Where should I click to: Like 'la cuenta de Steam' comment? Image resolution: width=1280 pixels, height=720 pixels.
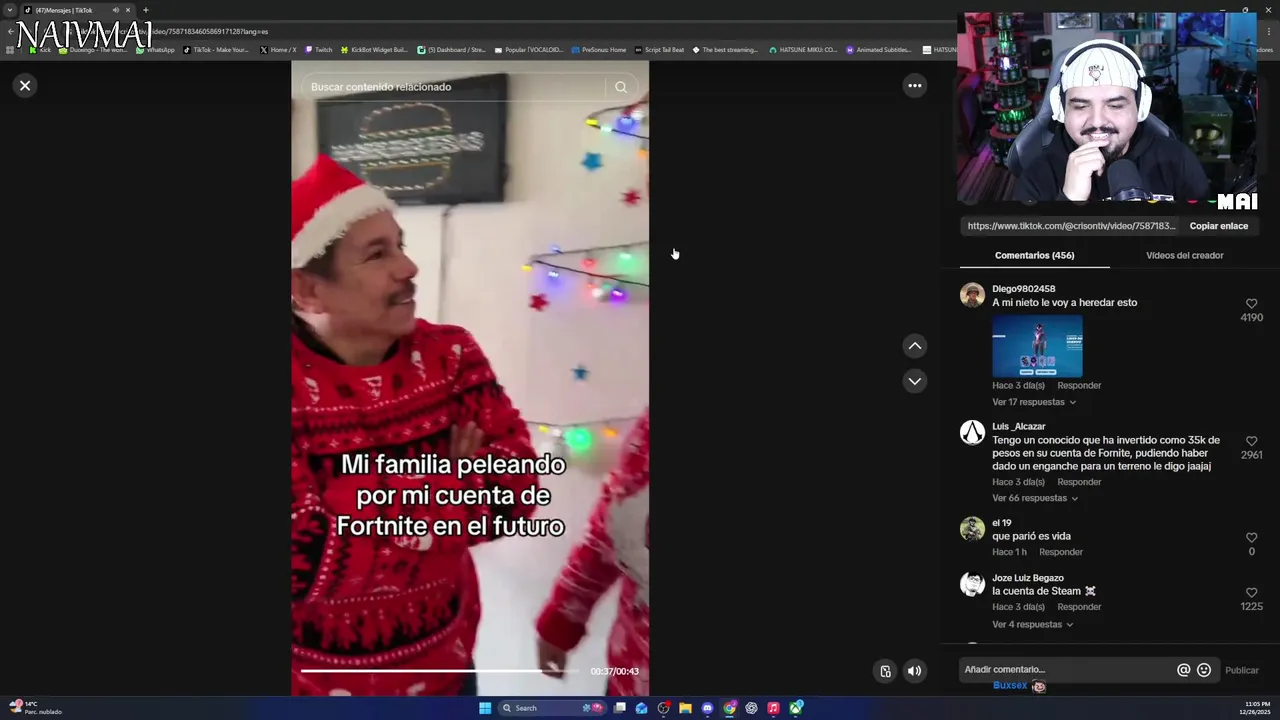pyautogui.click(x=1251, y=593)
